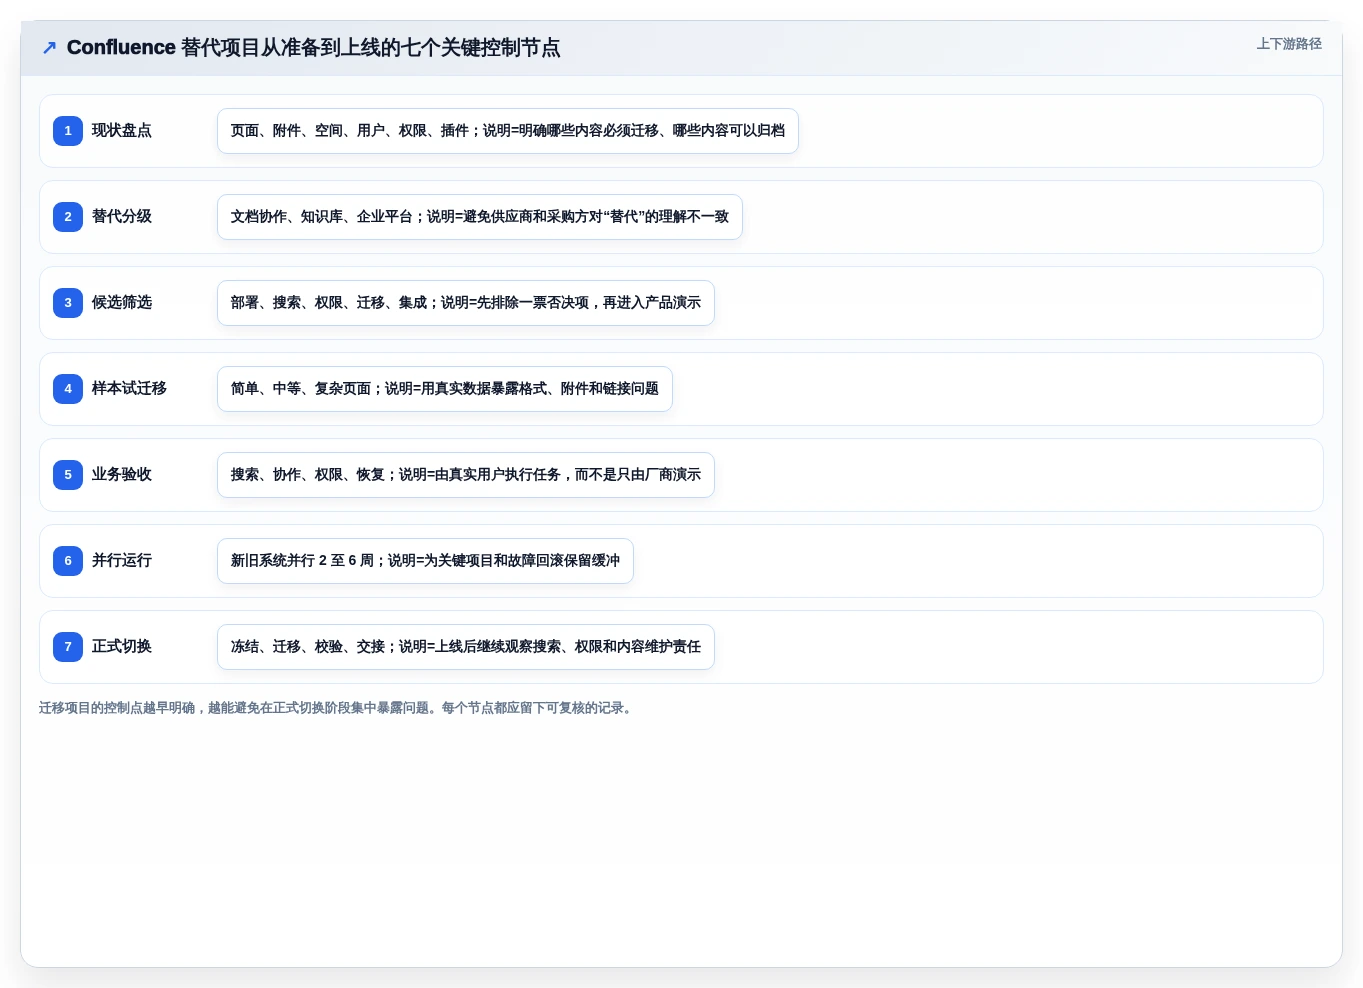1363x988 pixels.
Task: Click the step number 1 badge
Action: 68,131
